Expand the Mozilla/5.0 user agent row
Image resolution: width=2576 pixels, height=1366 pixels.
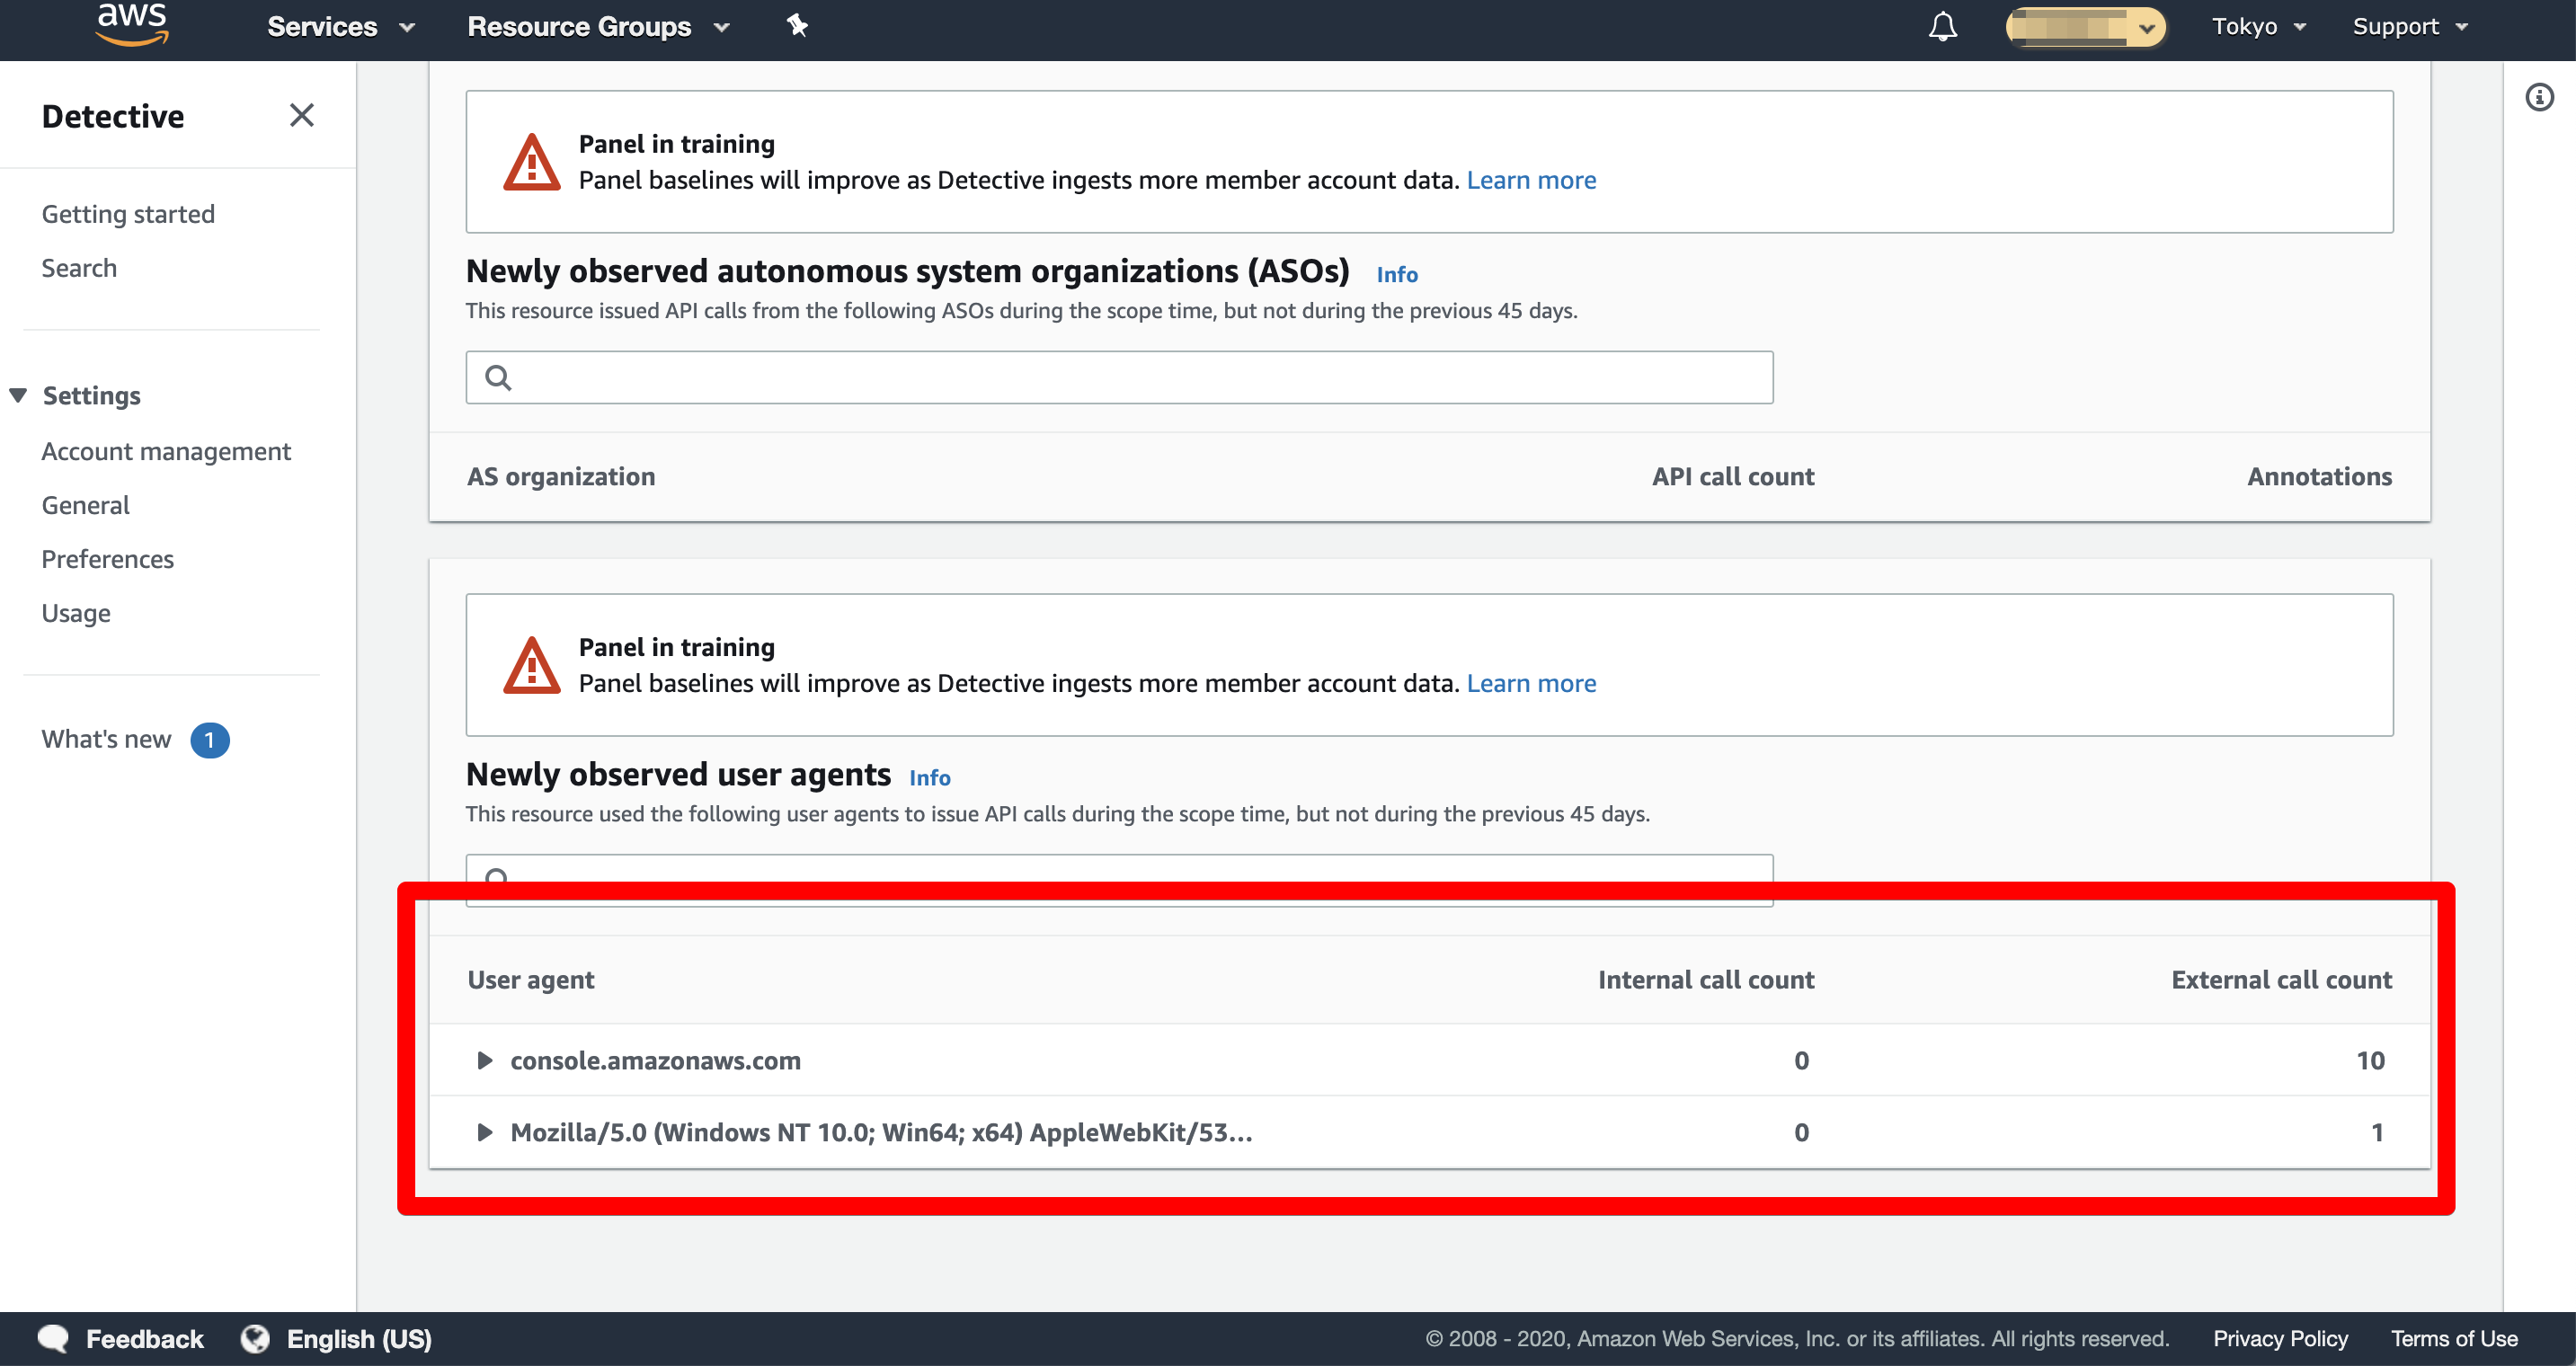click(484, 1132)
